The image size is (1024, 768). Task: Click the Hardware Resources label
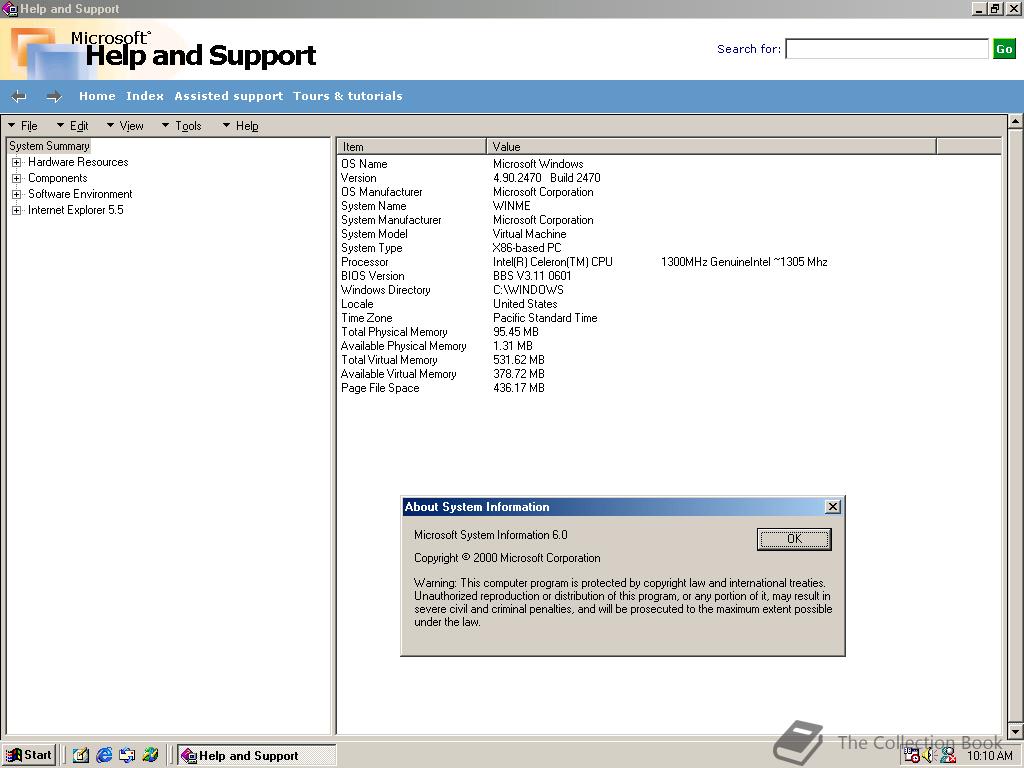[x=78, y=162]
